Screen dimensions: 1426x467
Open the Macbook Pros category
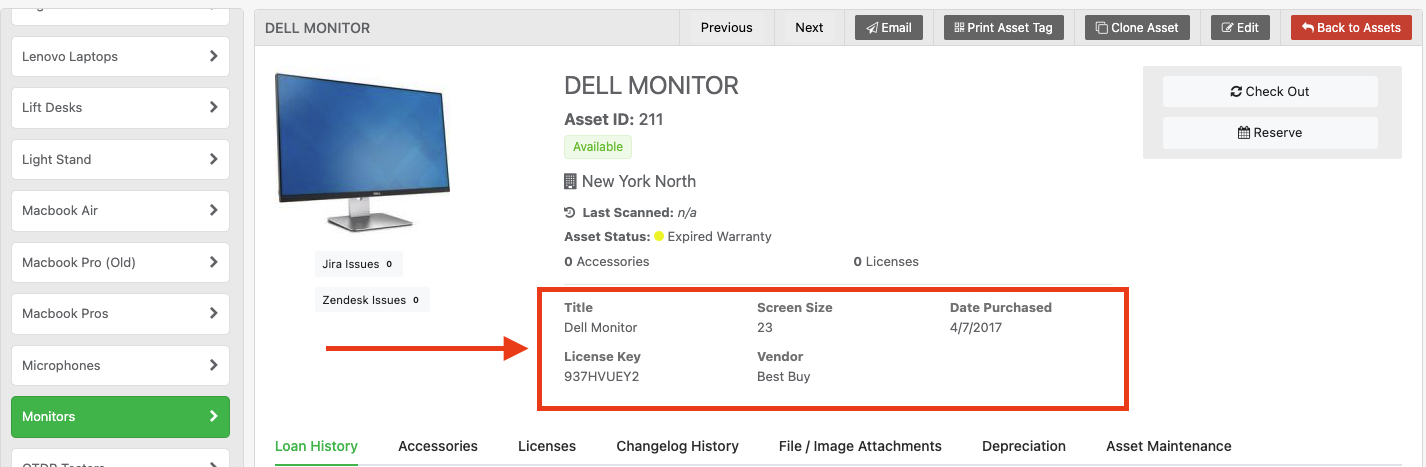pos(120,314)
